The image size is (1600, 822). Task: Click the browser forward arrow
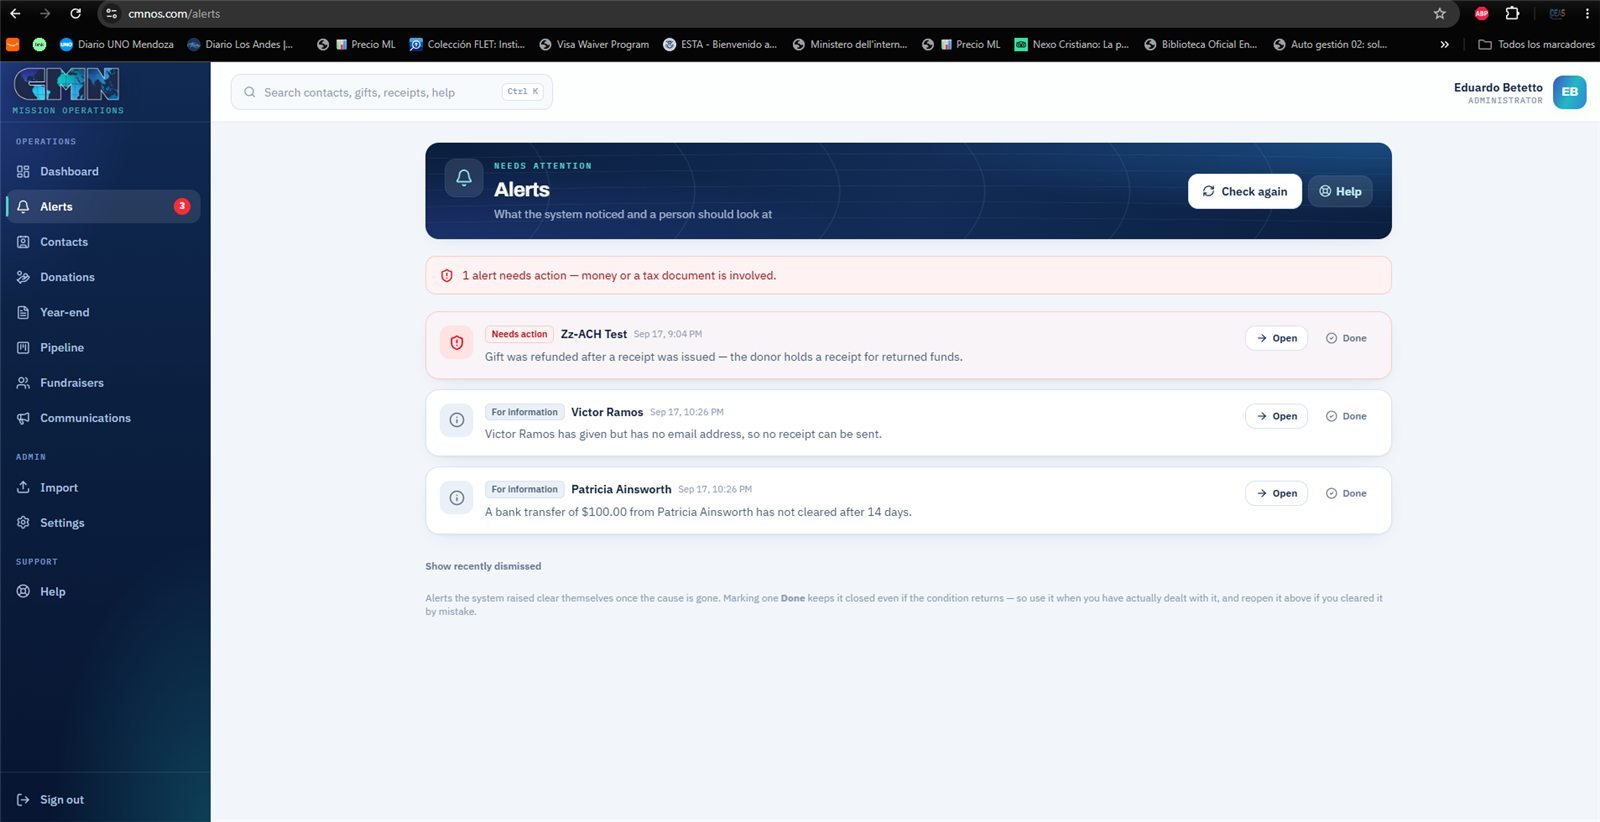click(x=45, y=13)
